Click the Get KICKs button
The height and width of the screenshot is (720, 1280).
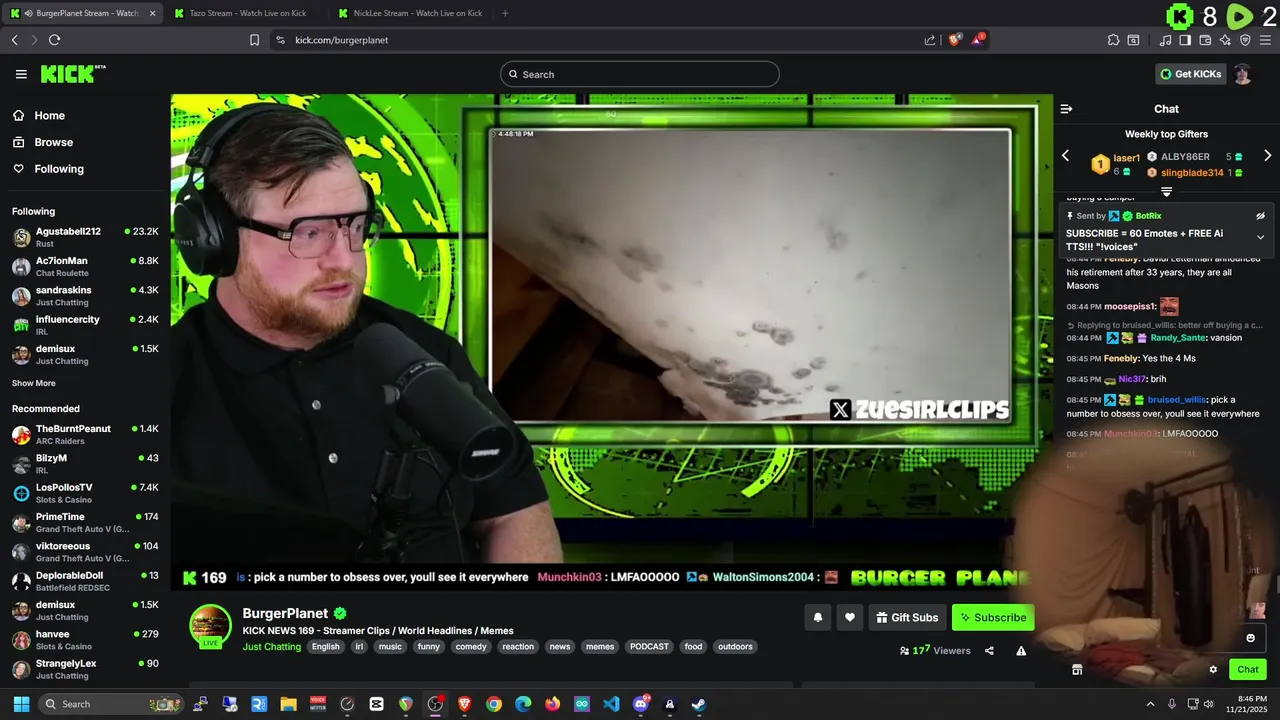[x=1189, y=74]
